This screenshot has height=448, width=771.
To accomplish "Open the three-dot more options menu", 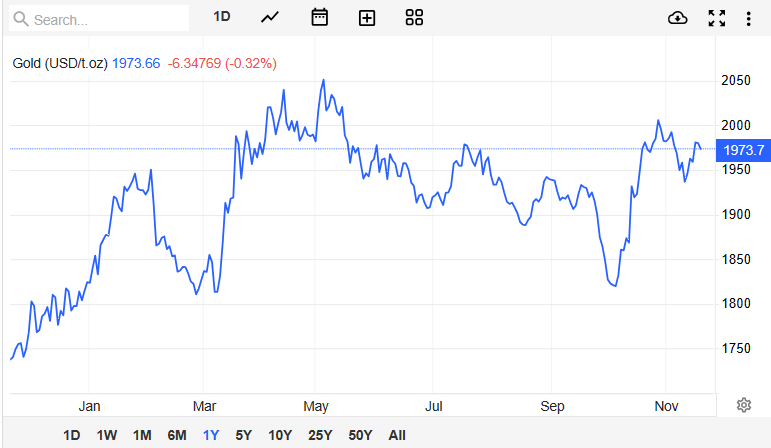I will pyautogui.click(x=748, y=19).
